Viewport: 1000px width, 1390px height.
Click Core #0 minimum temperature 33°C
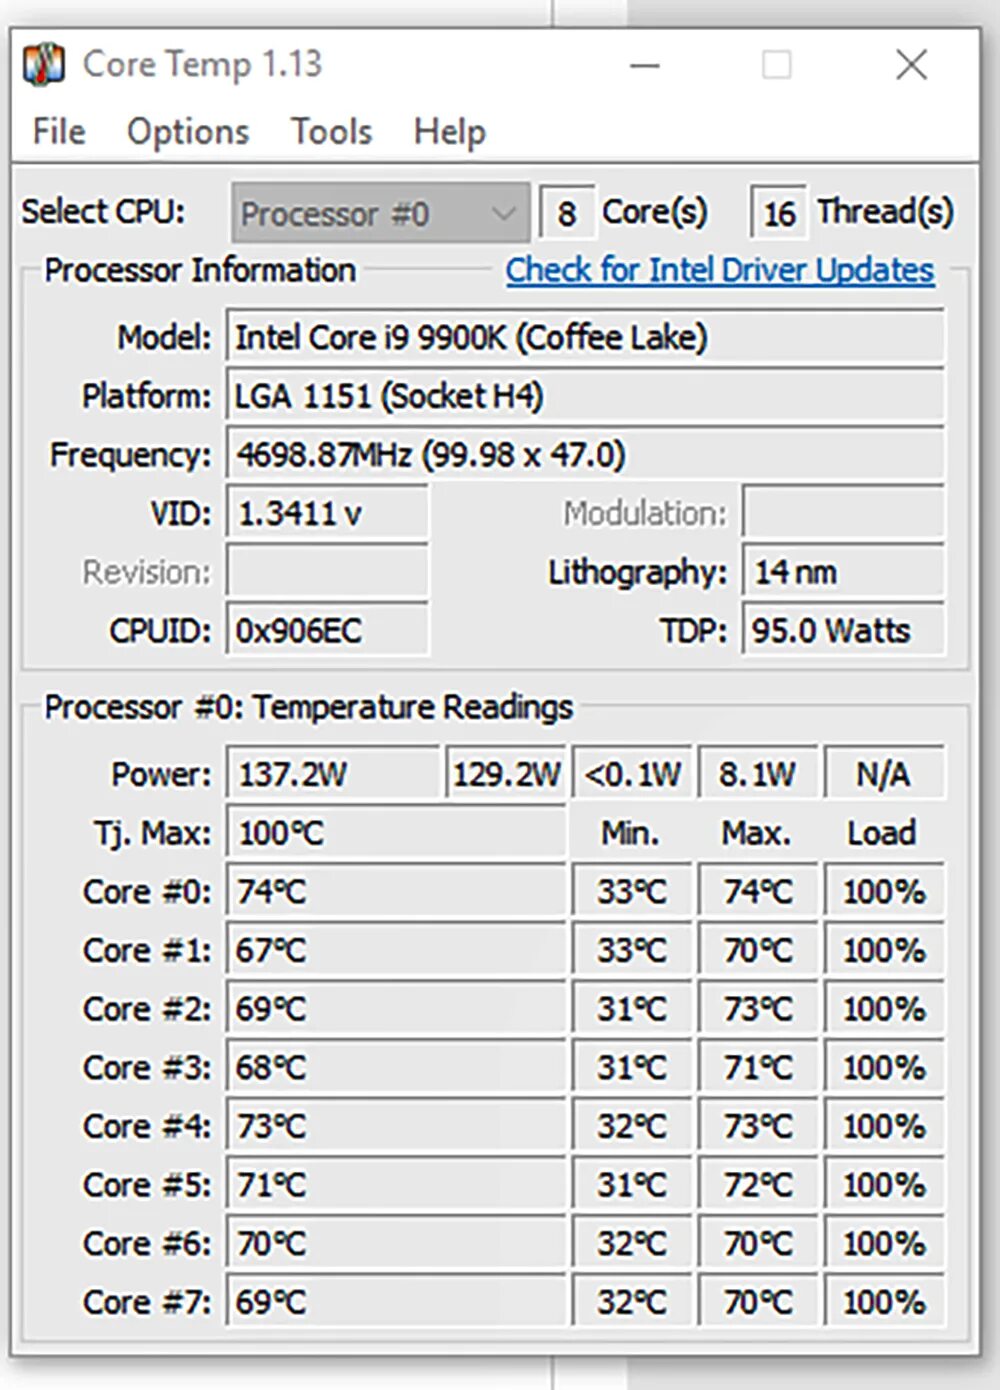(632, 891)
